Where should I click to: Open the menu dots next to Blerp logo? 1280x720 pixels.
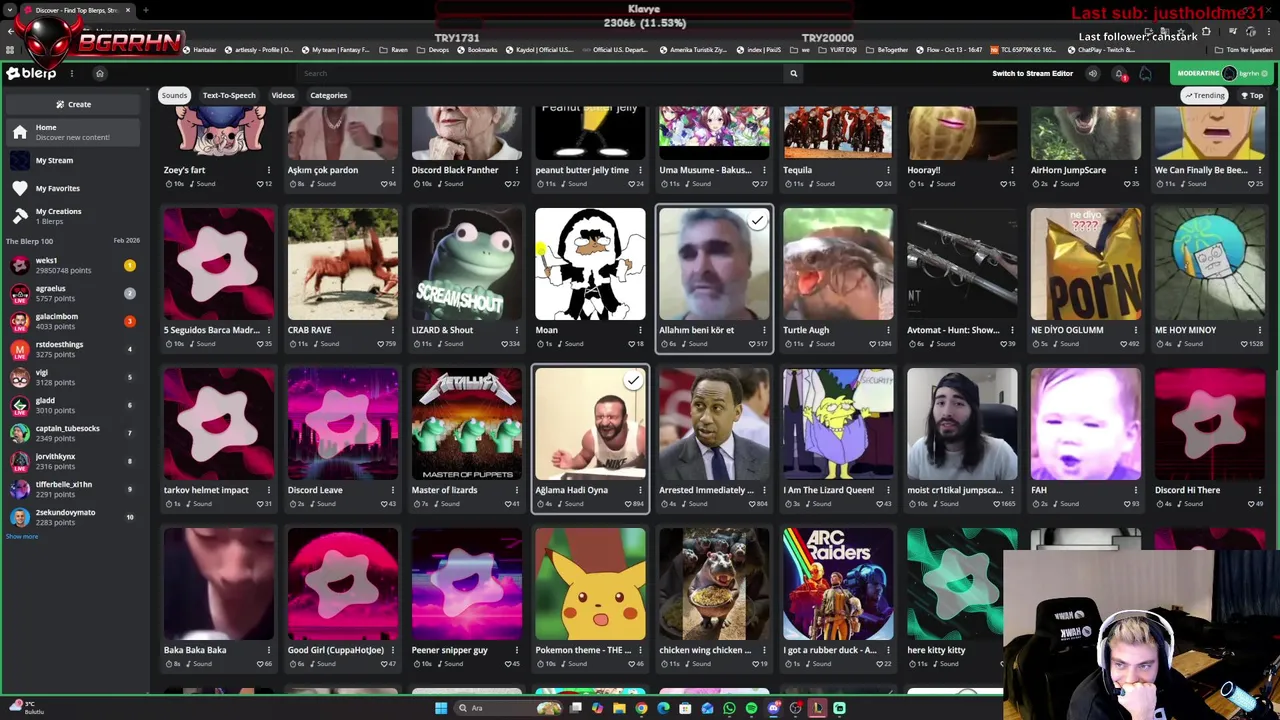click(72, 73)
